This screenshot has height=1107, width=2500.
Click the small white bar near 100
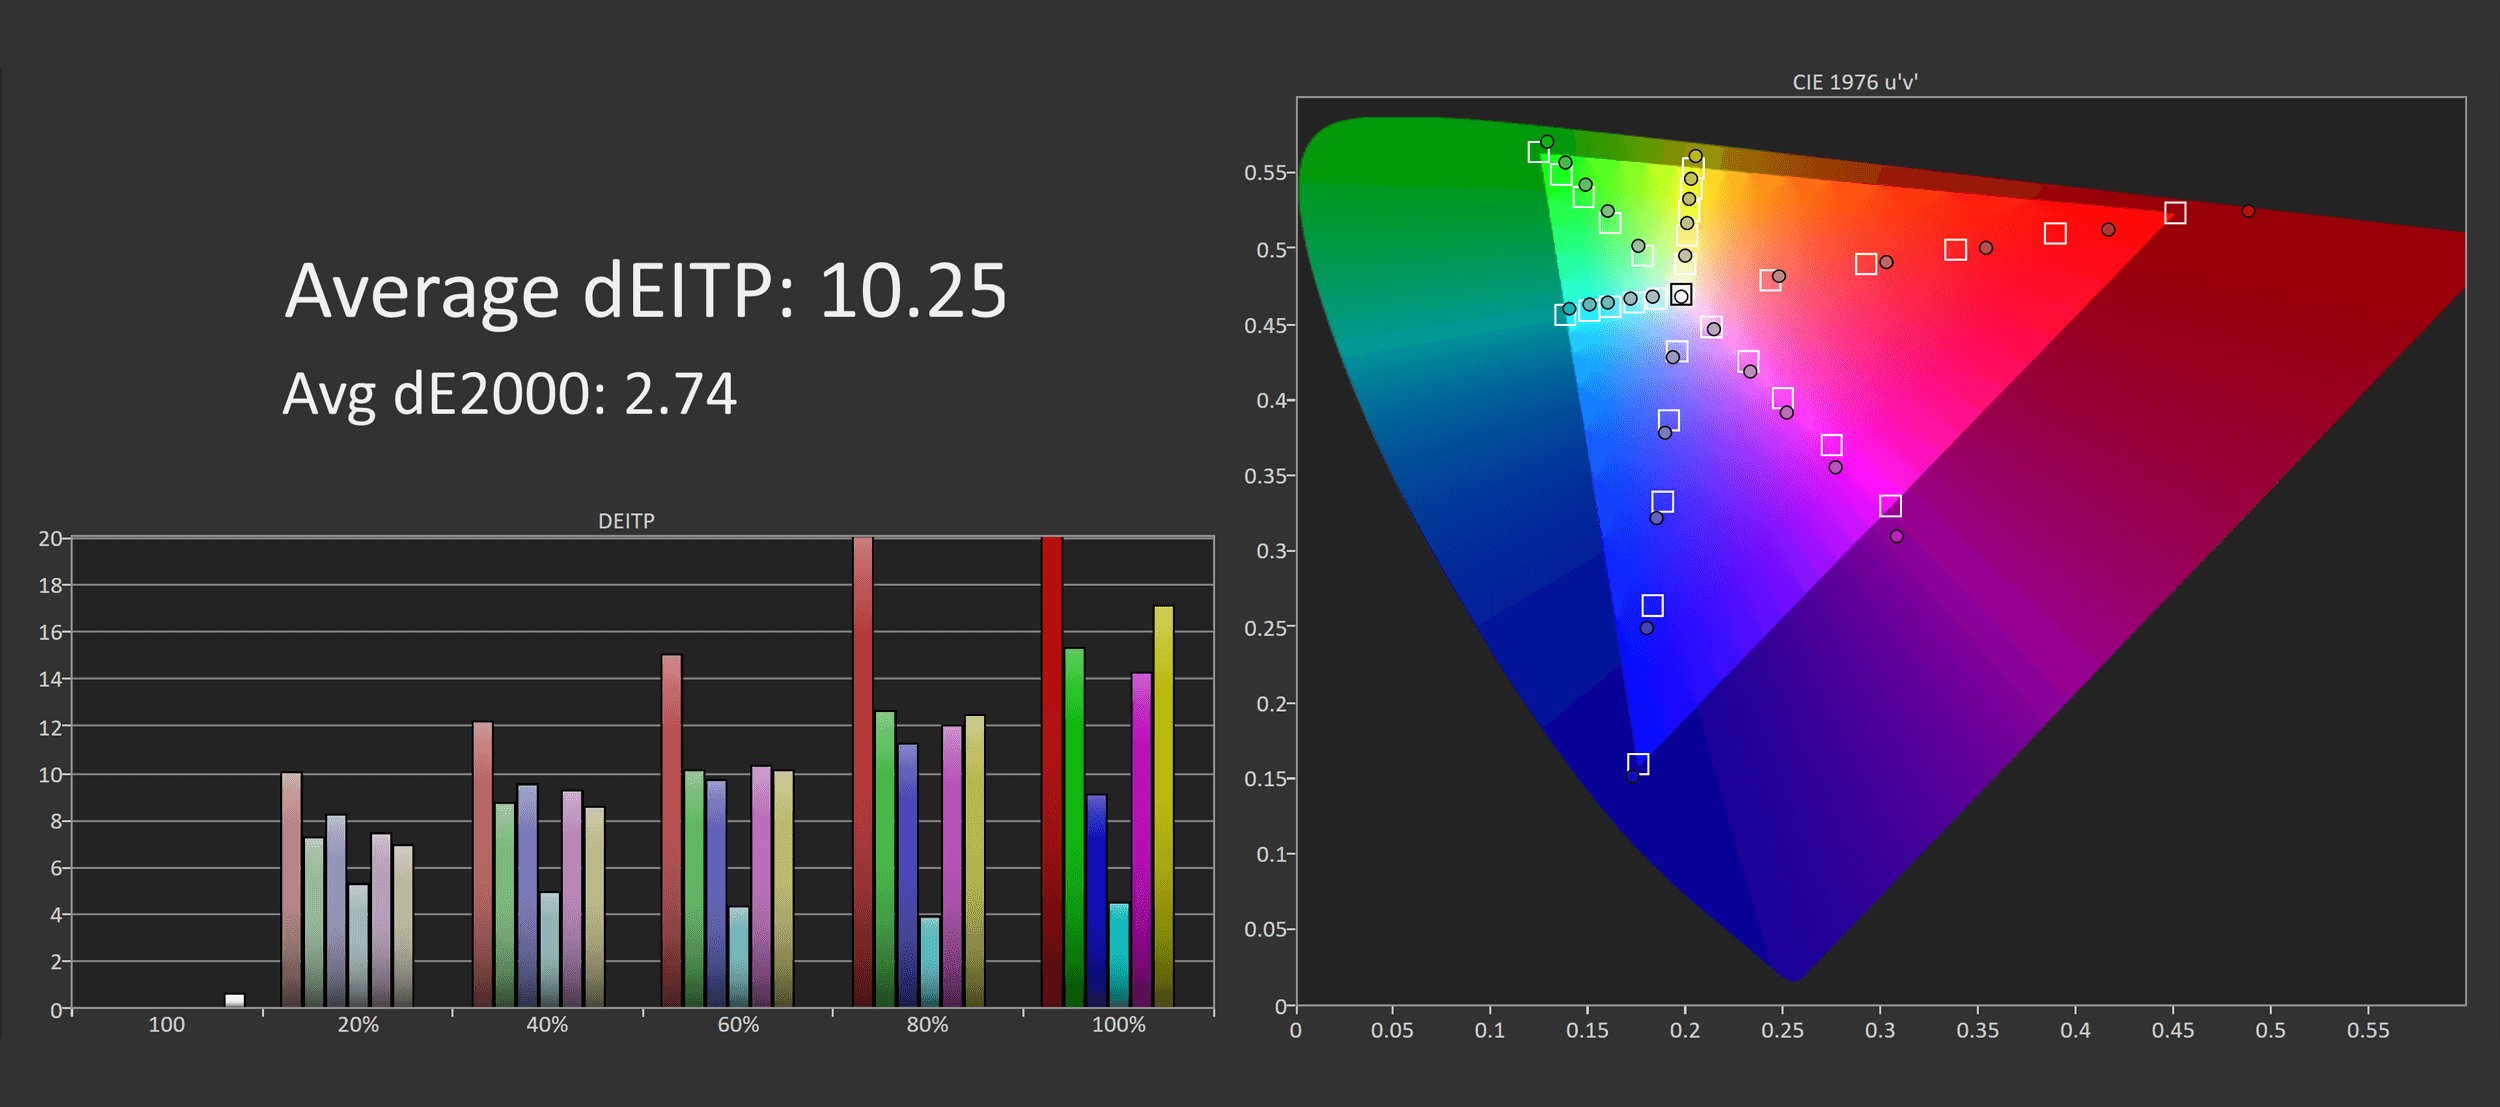[x=235, y=1000]
